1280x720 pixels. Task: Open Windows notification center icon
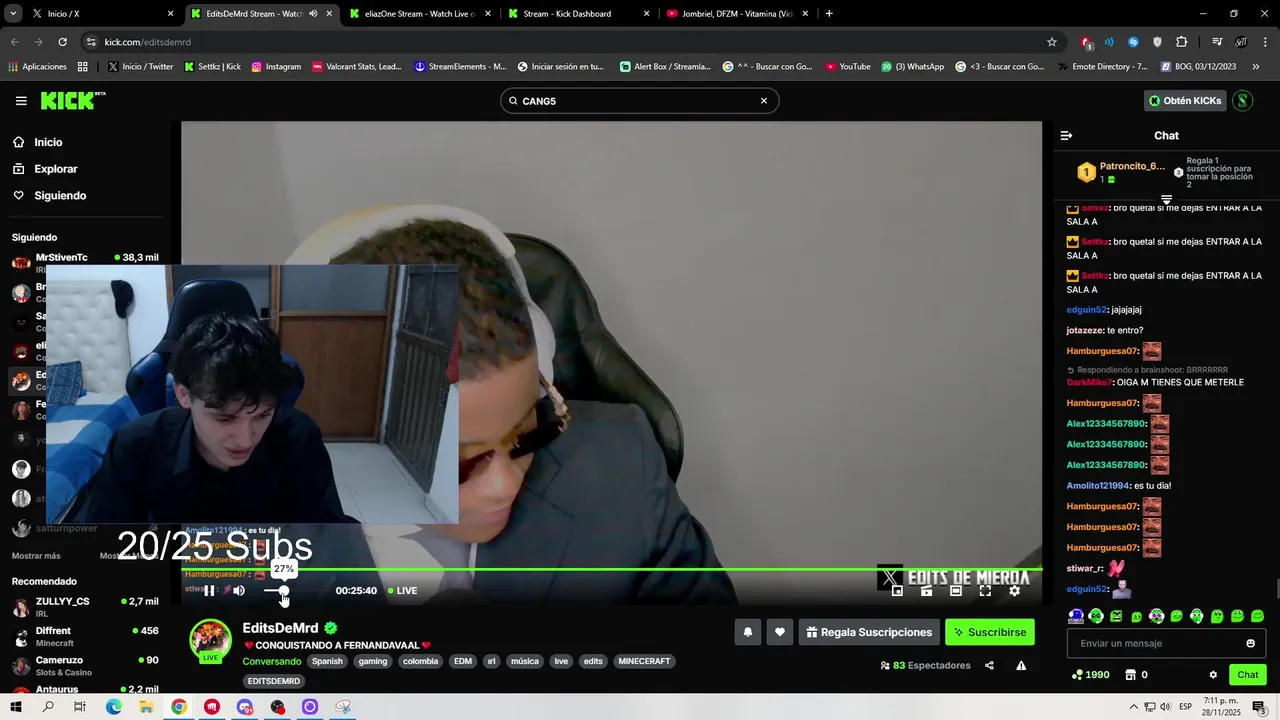(x=1260, y=707)
